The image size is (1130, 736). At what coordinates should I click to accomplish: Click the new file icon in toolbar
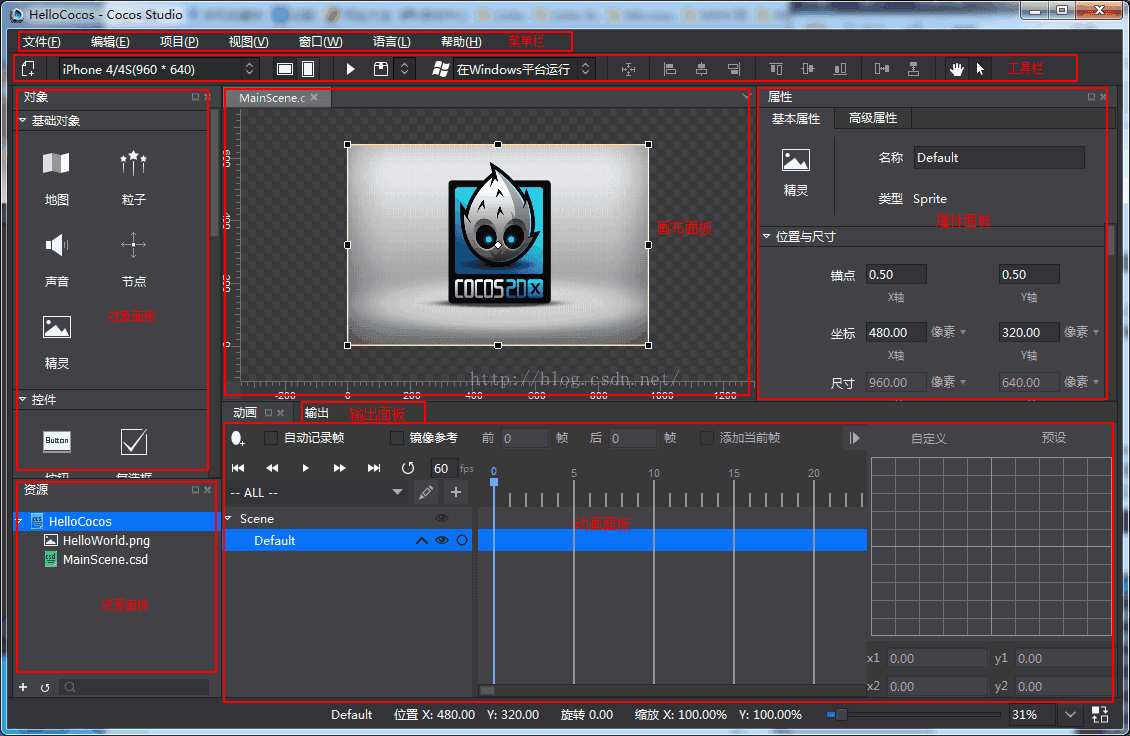[x=28, y=68]
